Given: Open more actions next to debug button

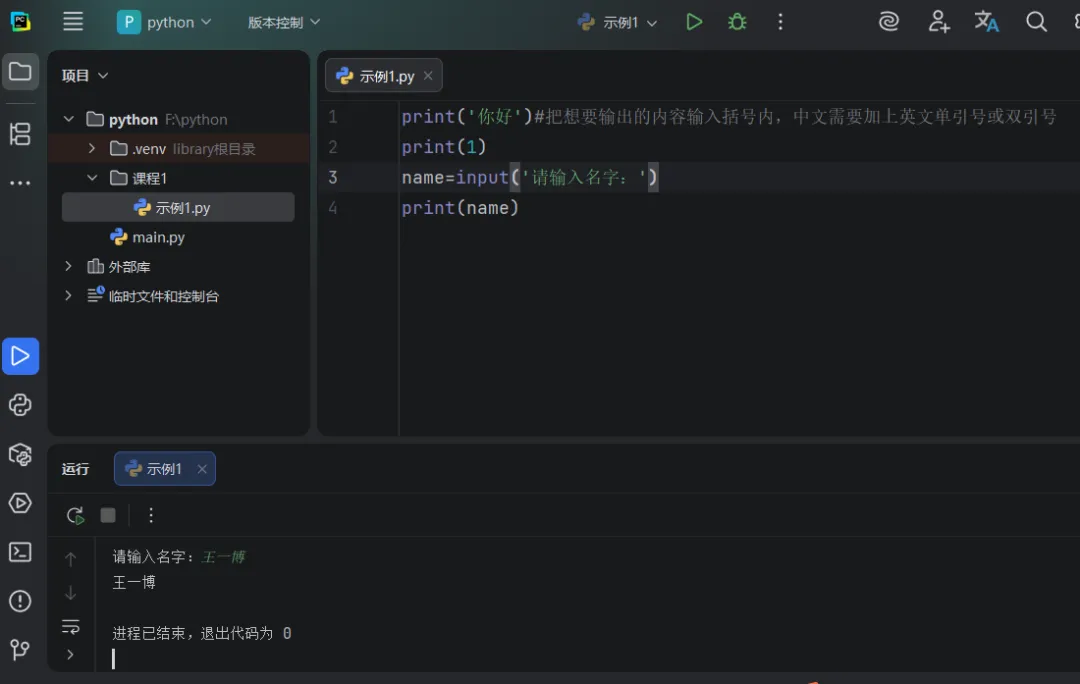Looking at the screenshot, I should tap(780, 22).
